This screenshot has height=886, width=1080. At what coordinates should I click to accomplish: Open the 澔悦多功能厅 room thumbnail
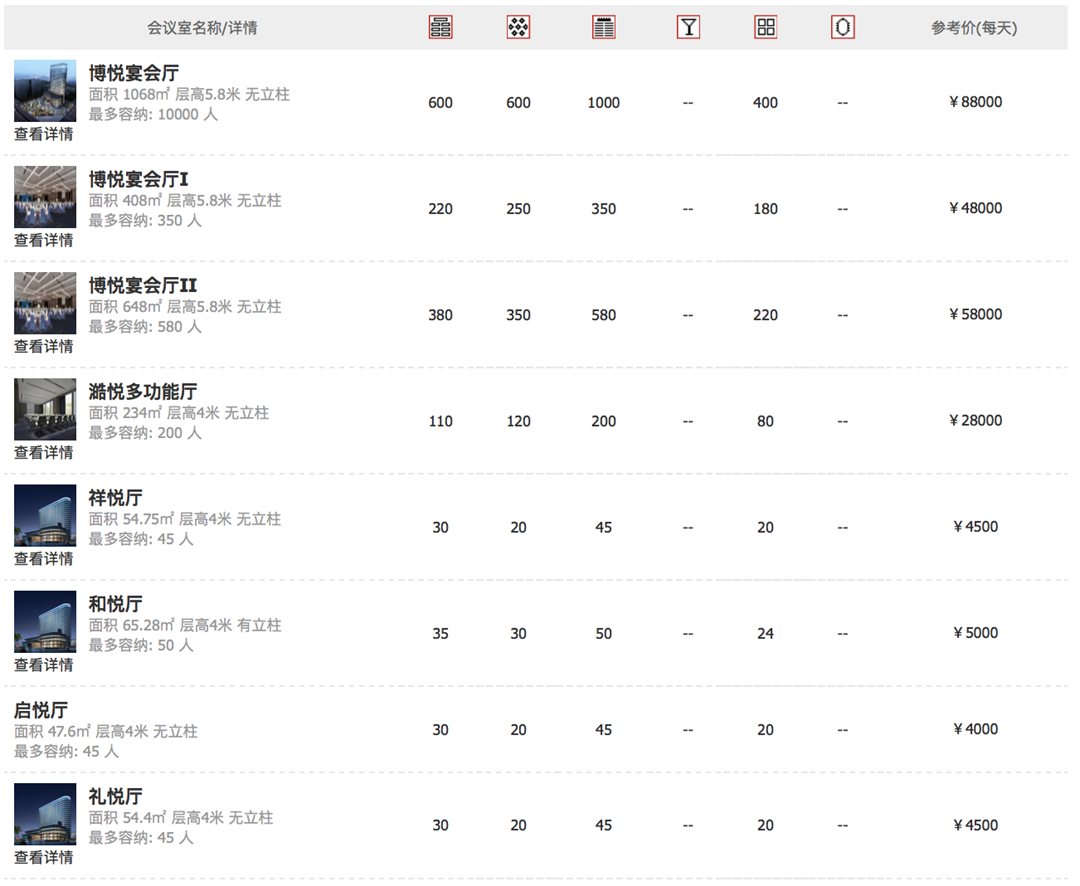[45, 409]
